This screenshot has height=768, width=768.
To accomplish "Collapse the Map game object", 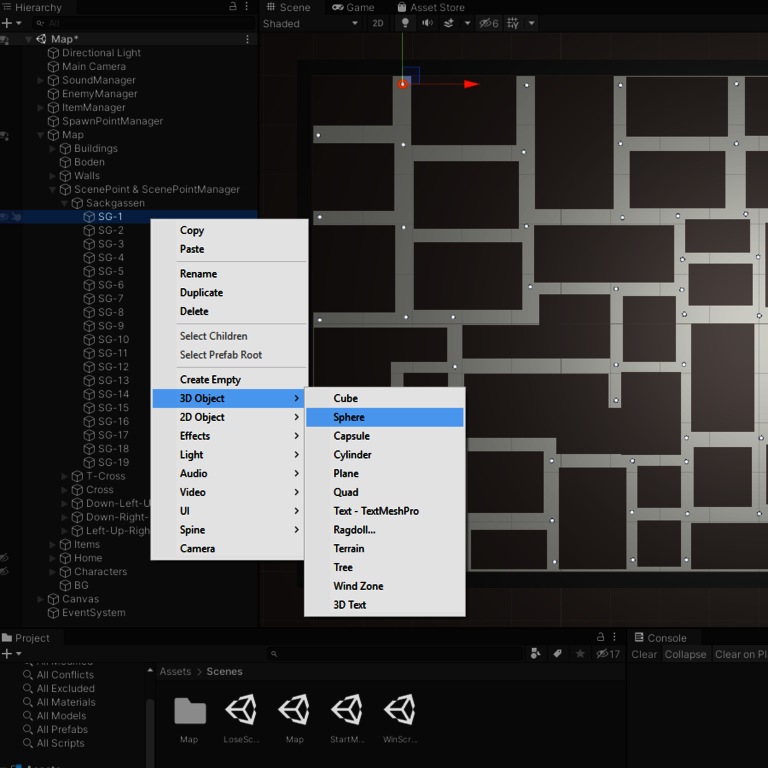I will pyautogui.click(x=41, y=135).
